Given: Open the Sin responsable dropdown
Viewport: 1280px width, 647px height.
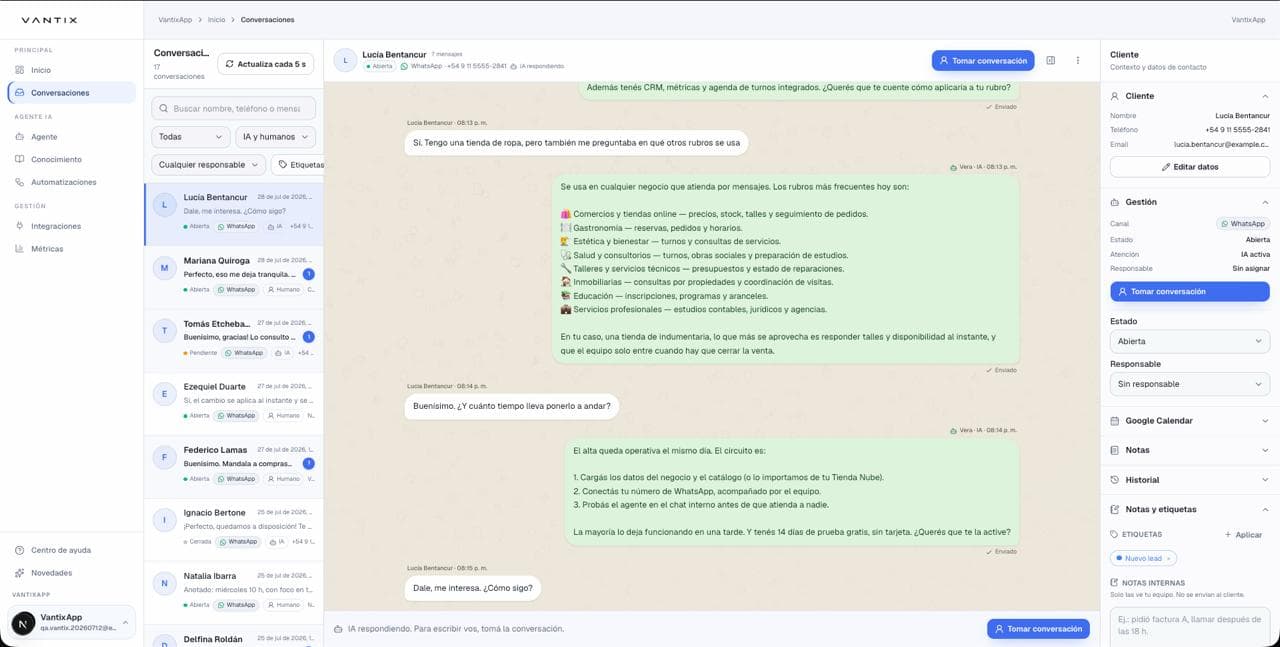Looking at the screenshot, I should tap(1190, 384).
